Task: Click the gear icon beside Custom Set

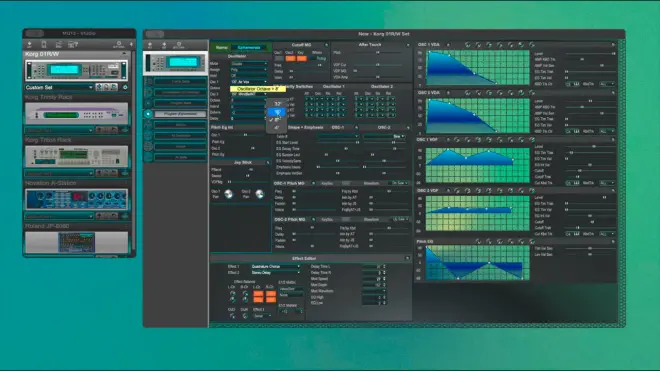Action: coord(125,87)
